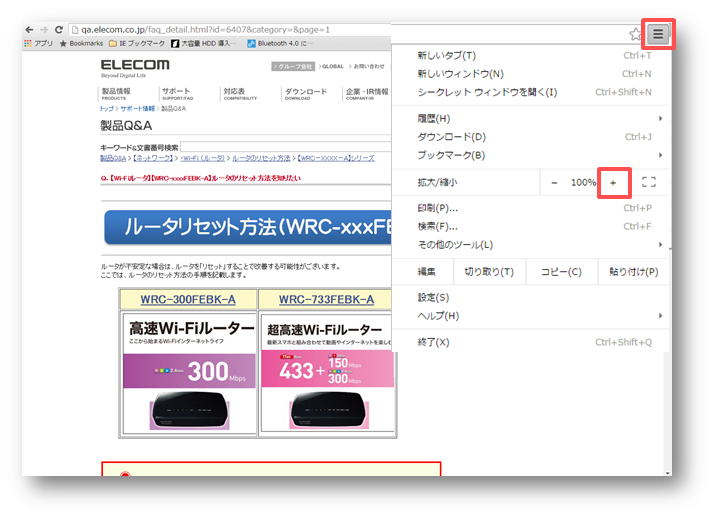Image resolution: width=714 pixels, height=518 pixels.
Task: Choose 印刷(P)... menu item
Action: click(x=530, y=208)
